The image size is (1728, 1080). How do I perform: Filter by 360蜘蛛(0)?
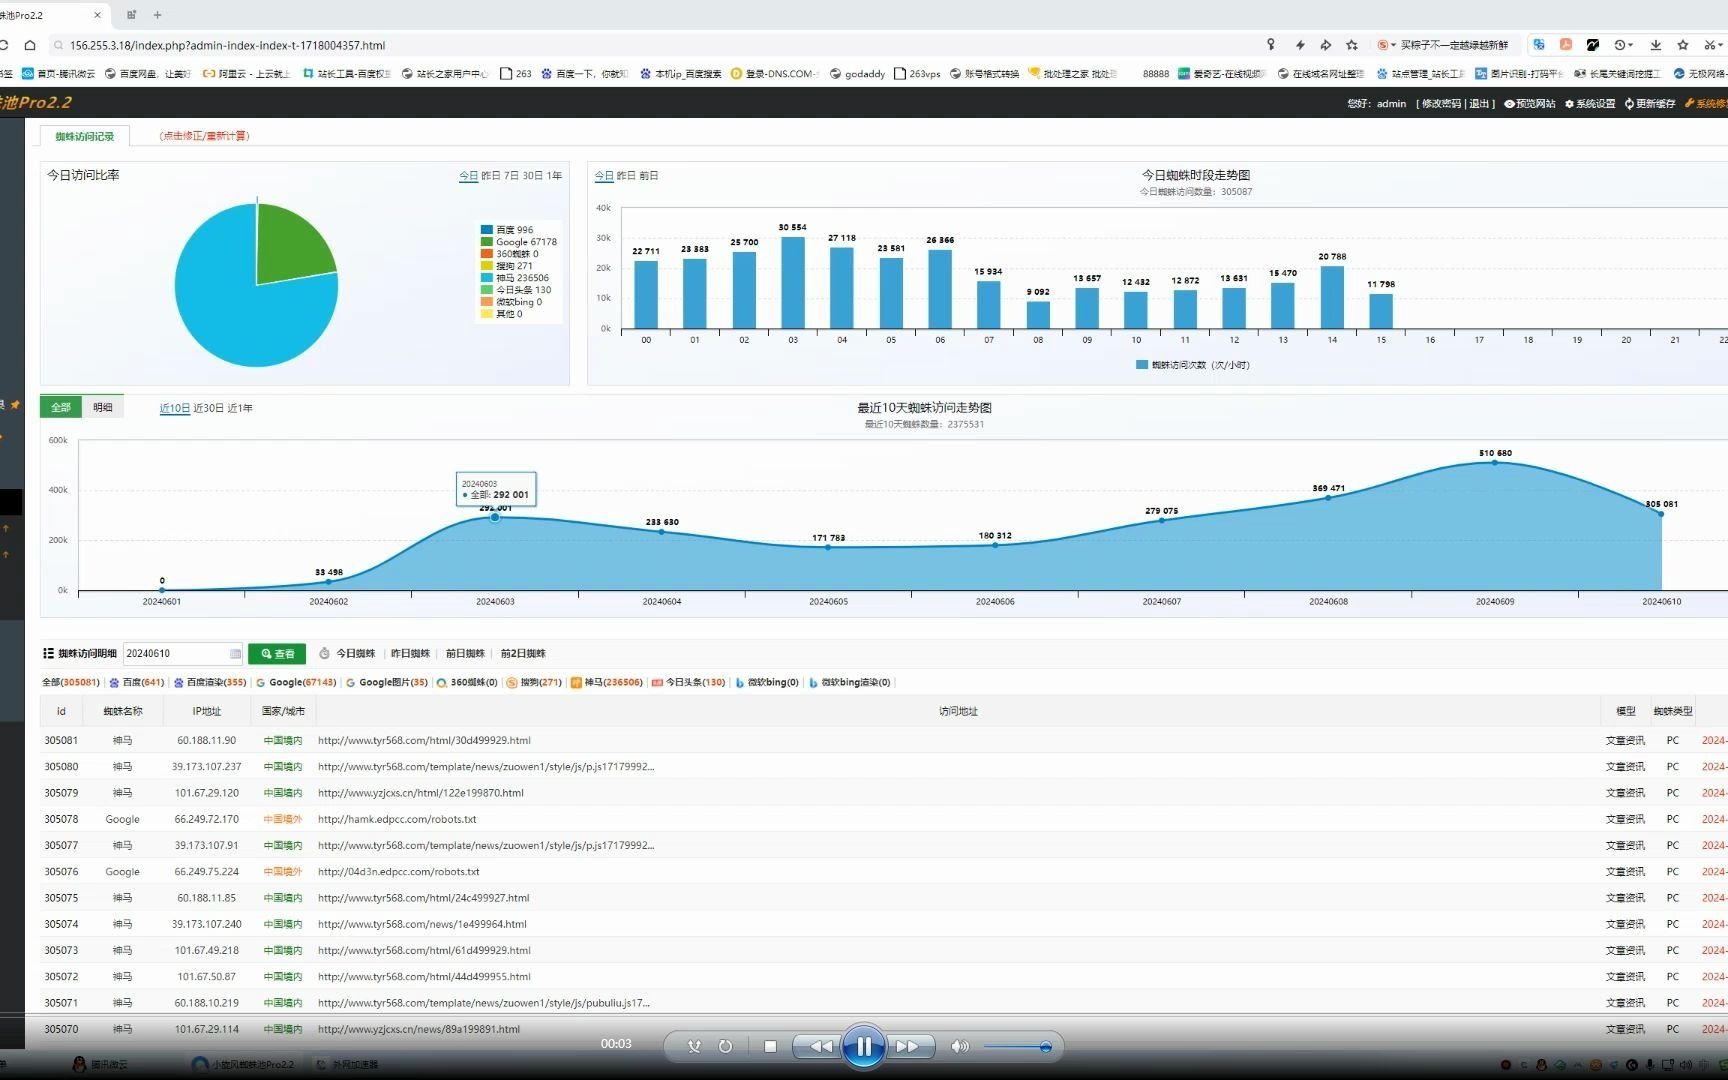click(467, 683)
